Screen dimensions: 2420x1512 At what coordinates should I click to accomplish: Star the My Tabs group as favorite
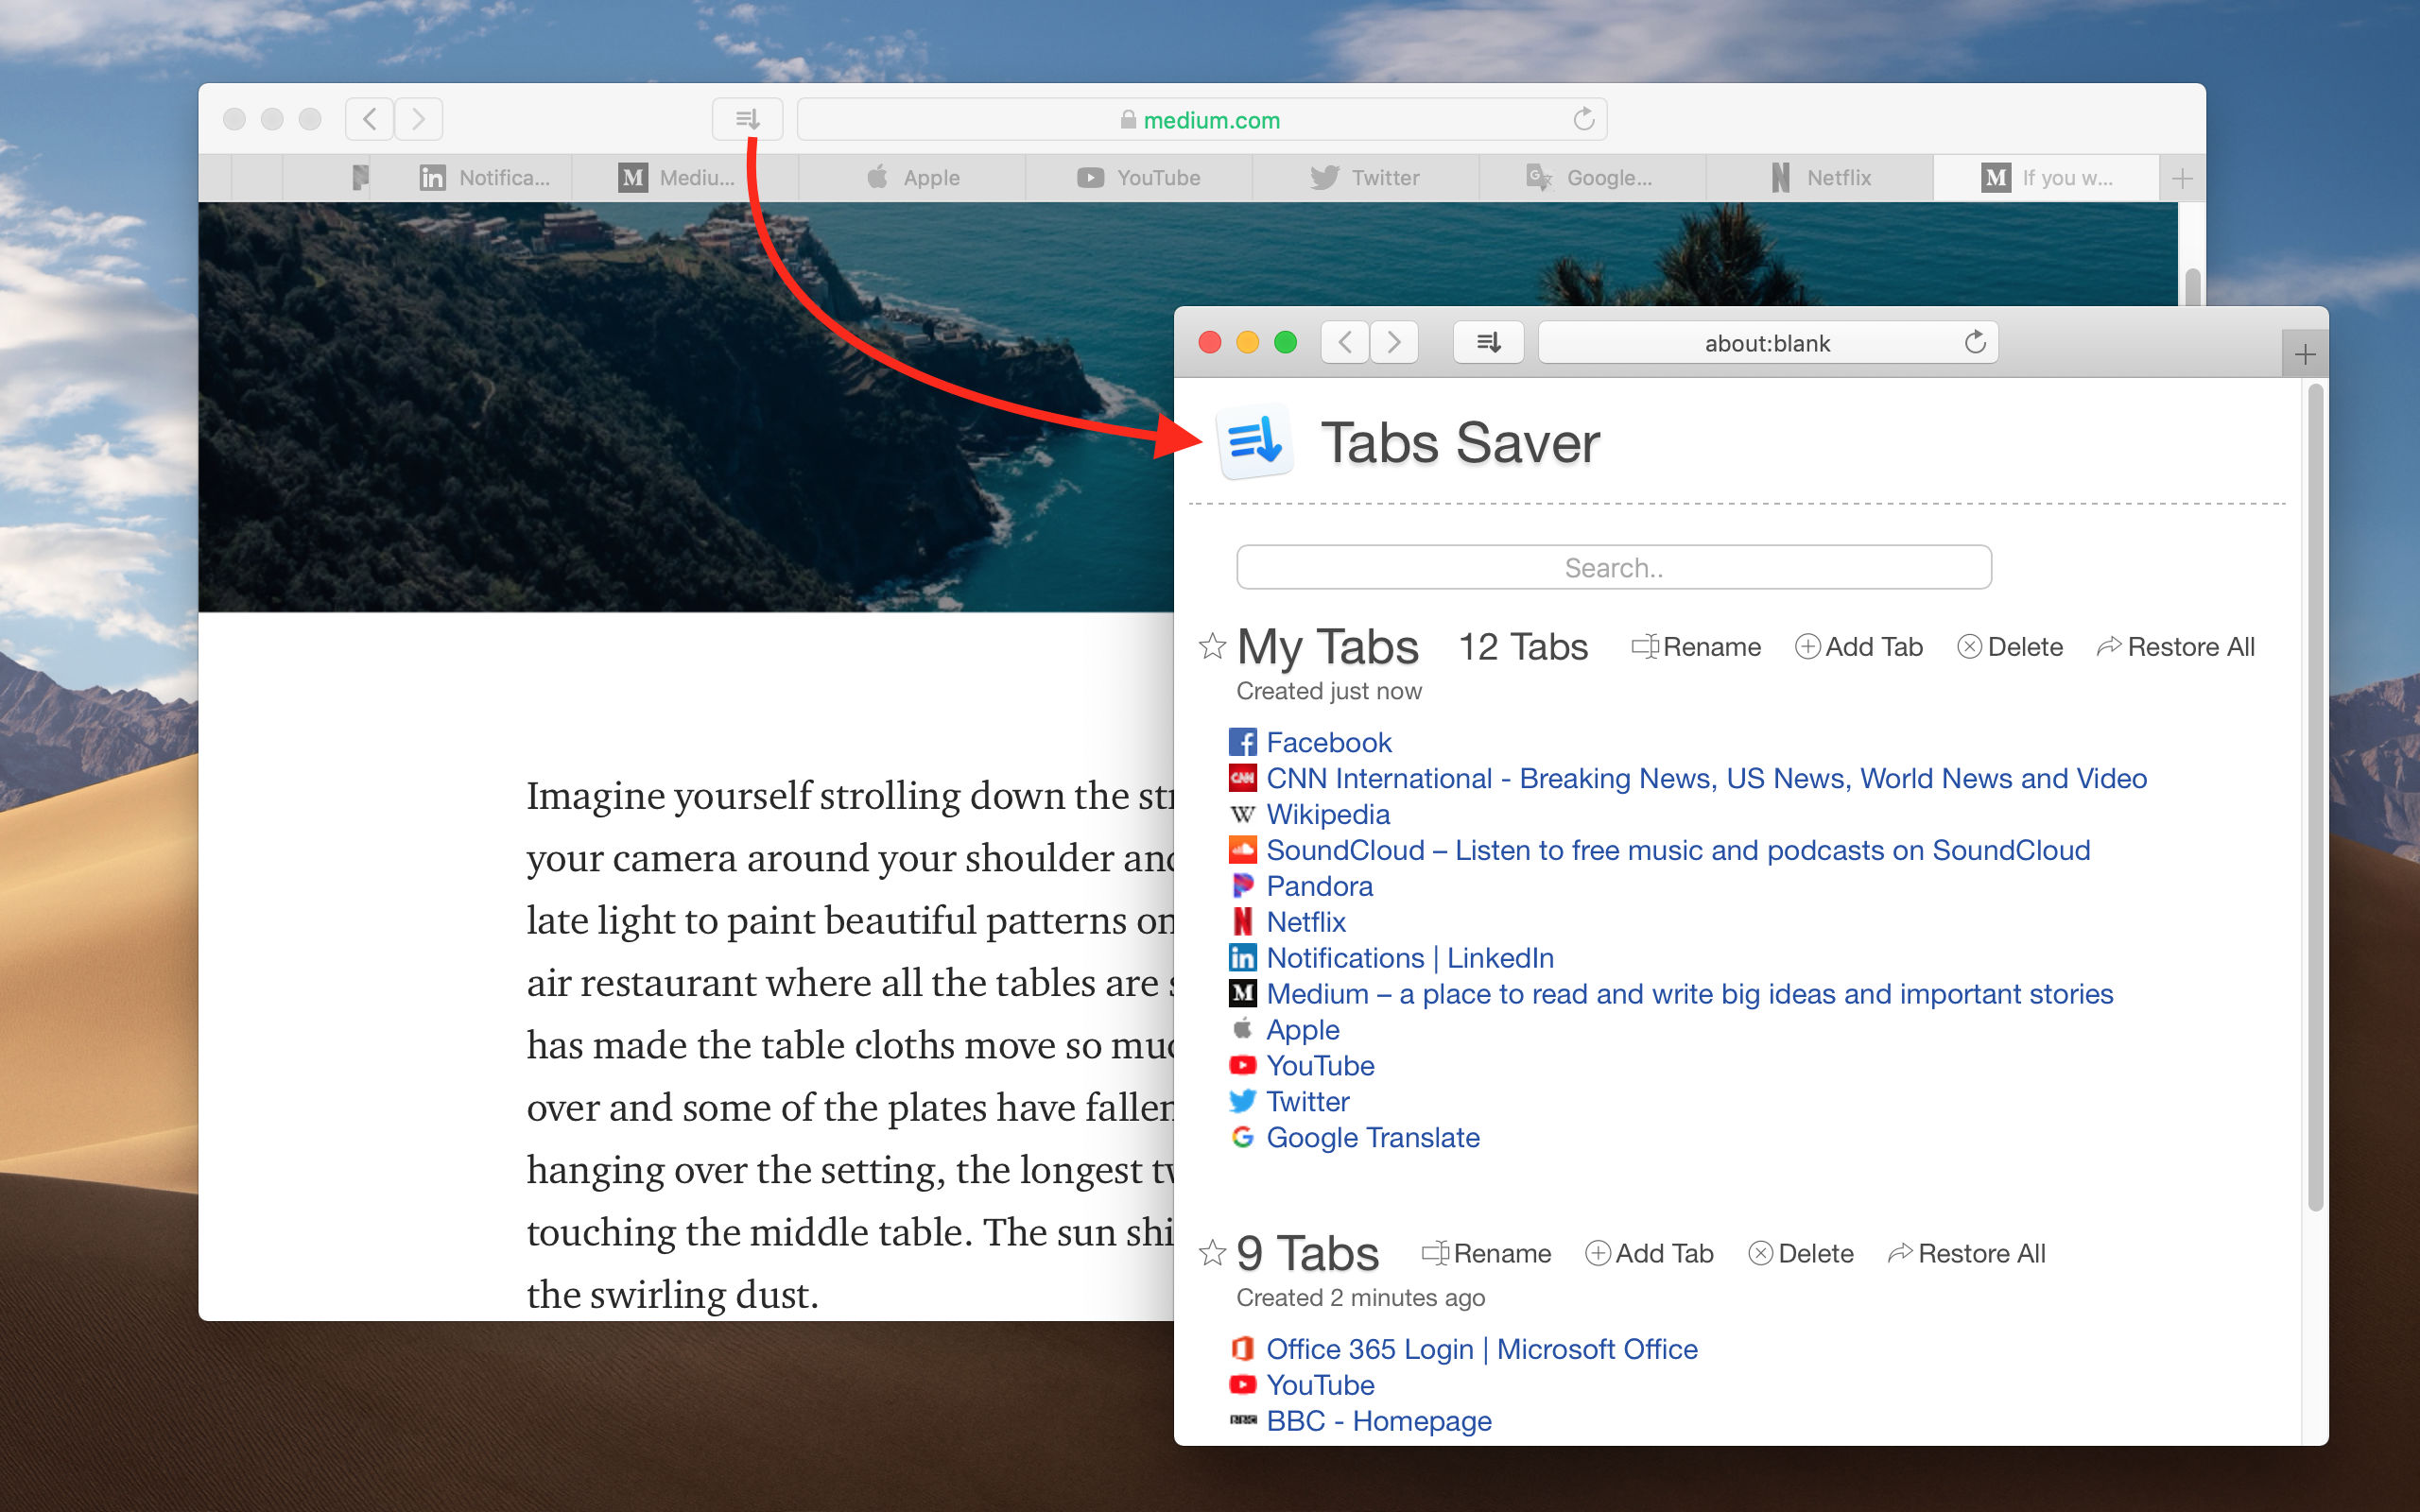coord(1212,646)
